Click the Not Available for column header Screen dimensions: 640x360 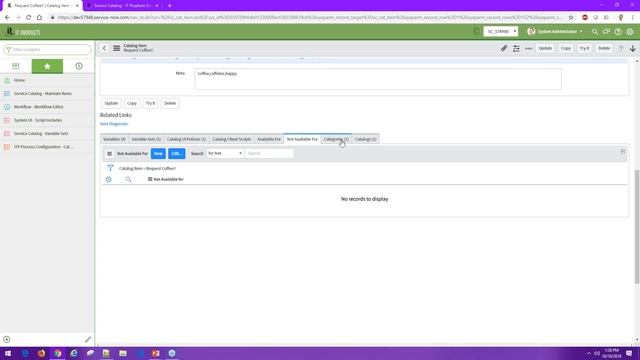(169, 179)
